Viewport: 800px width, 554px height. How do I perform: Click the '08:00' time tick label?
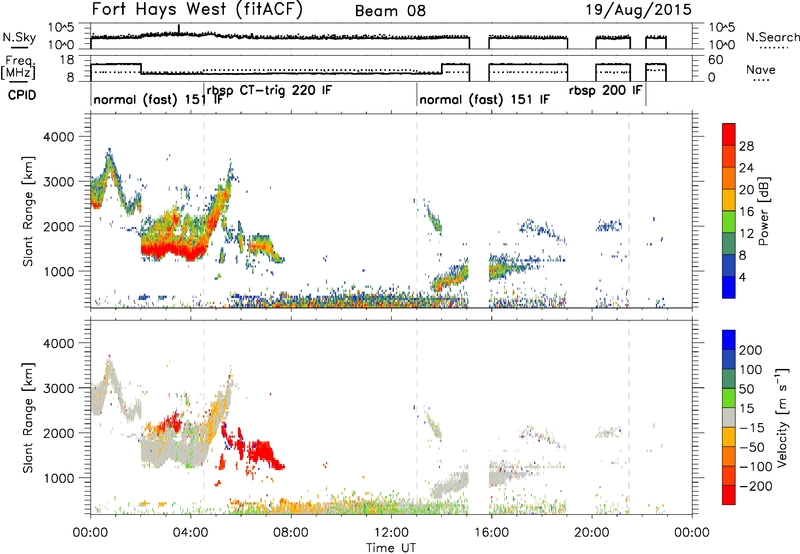coord(291,533)
